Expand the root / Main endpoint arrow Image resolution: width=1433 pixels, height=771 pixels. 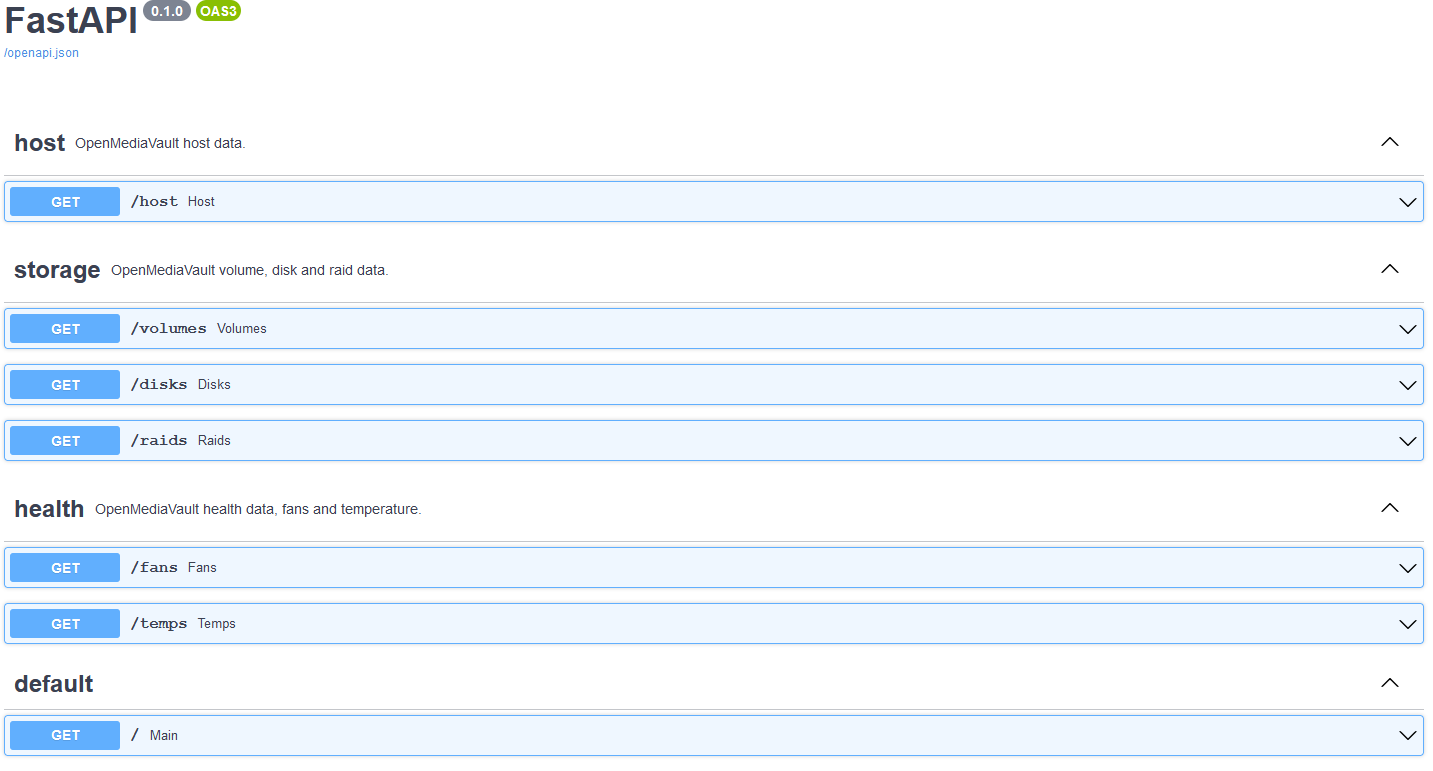1408,736
